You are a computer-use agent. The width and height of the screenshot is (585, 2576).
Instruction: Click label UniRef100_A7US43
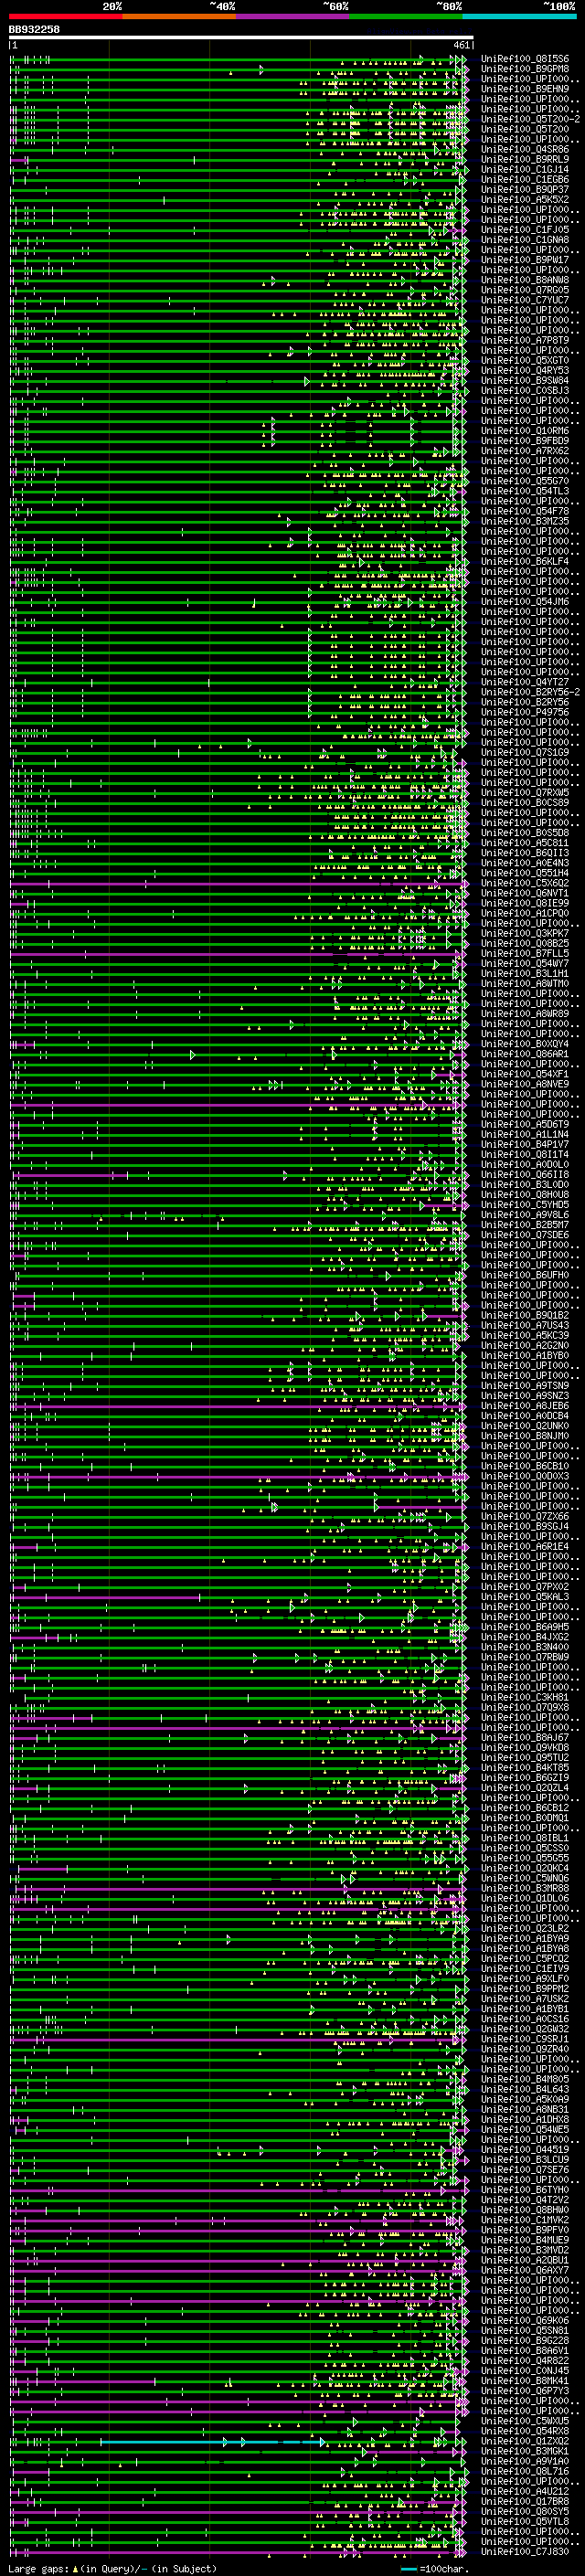[x=525, y=1325]
